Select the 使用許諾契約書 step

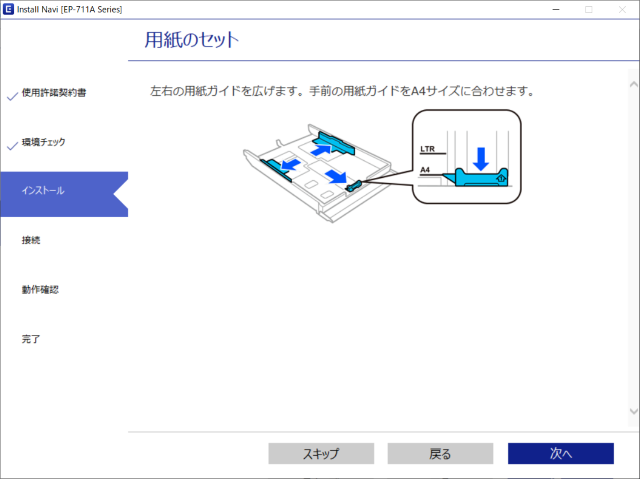(x=54, y=93)
